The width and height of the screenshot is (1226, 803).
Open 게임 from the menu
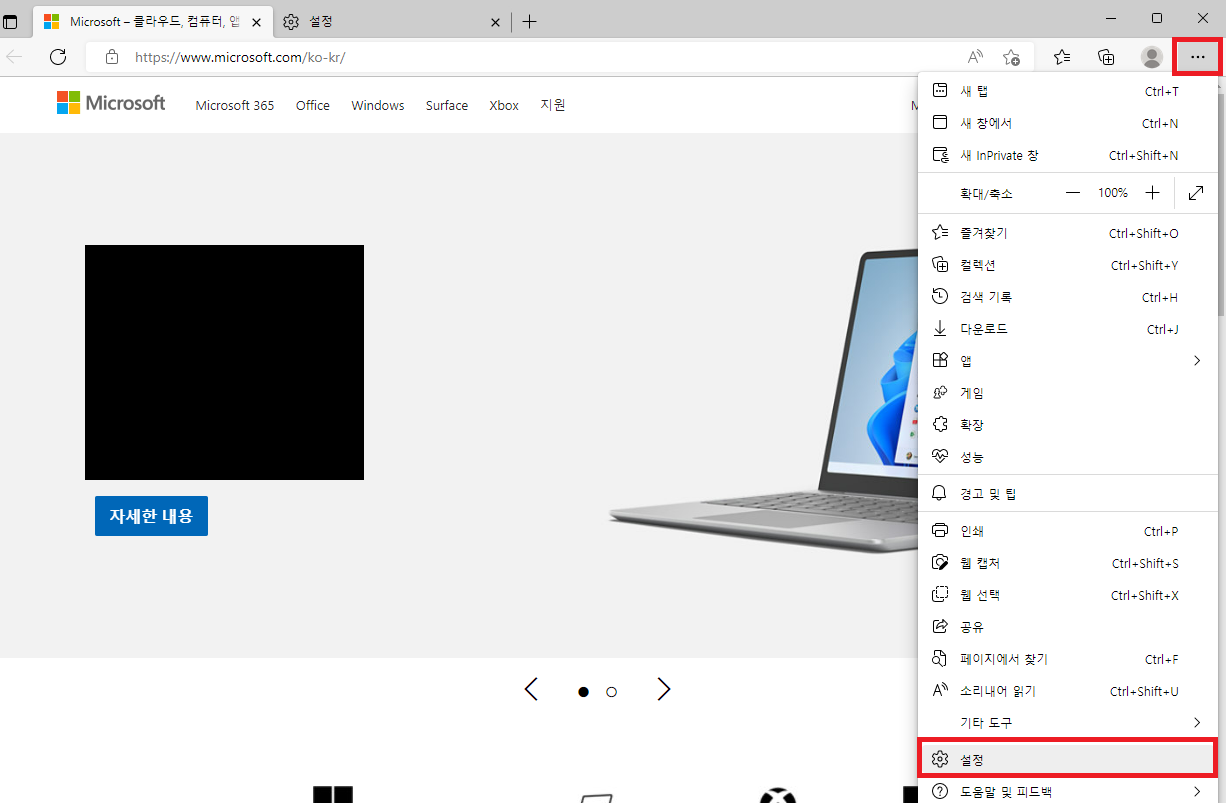1068,393
